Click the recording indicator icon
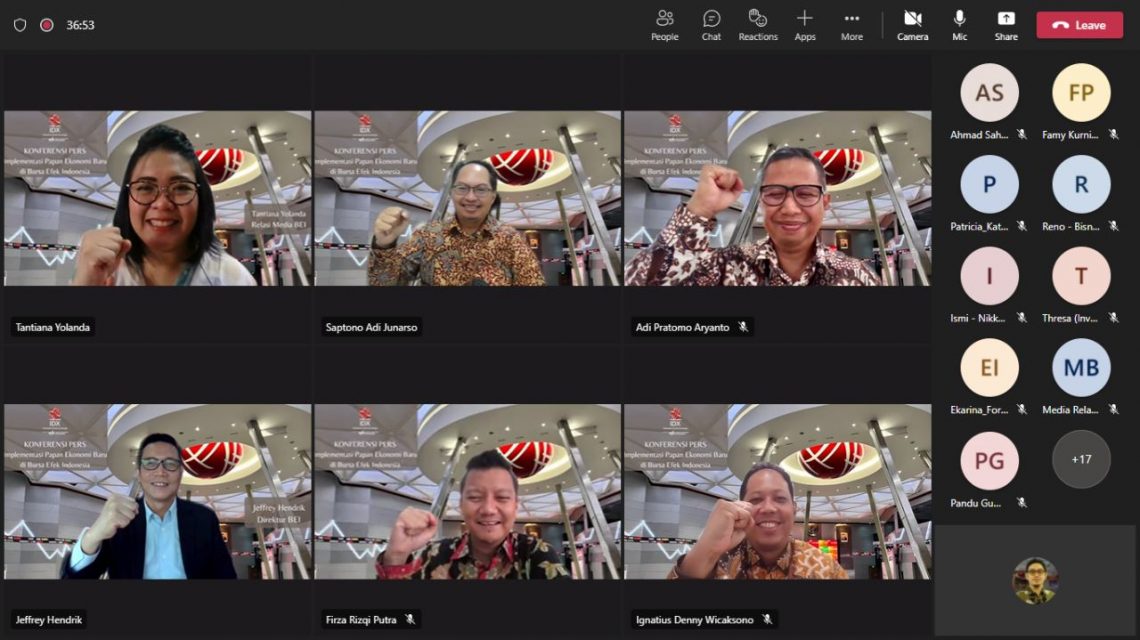 [x=47, y=25]
